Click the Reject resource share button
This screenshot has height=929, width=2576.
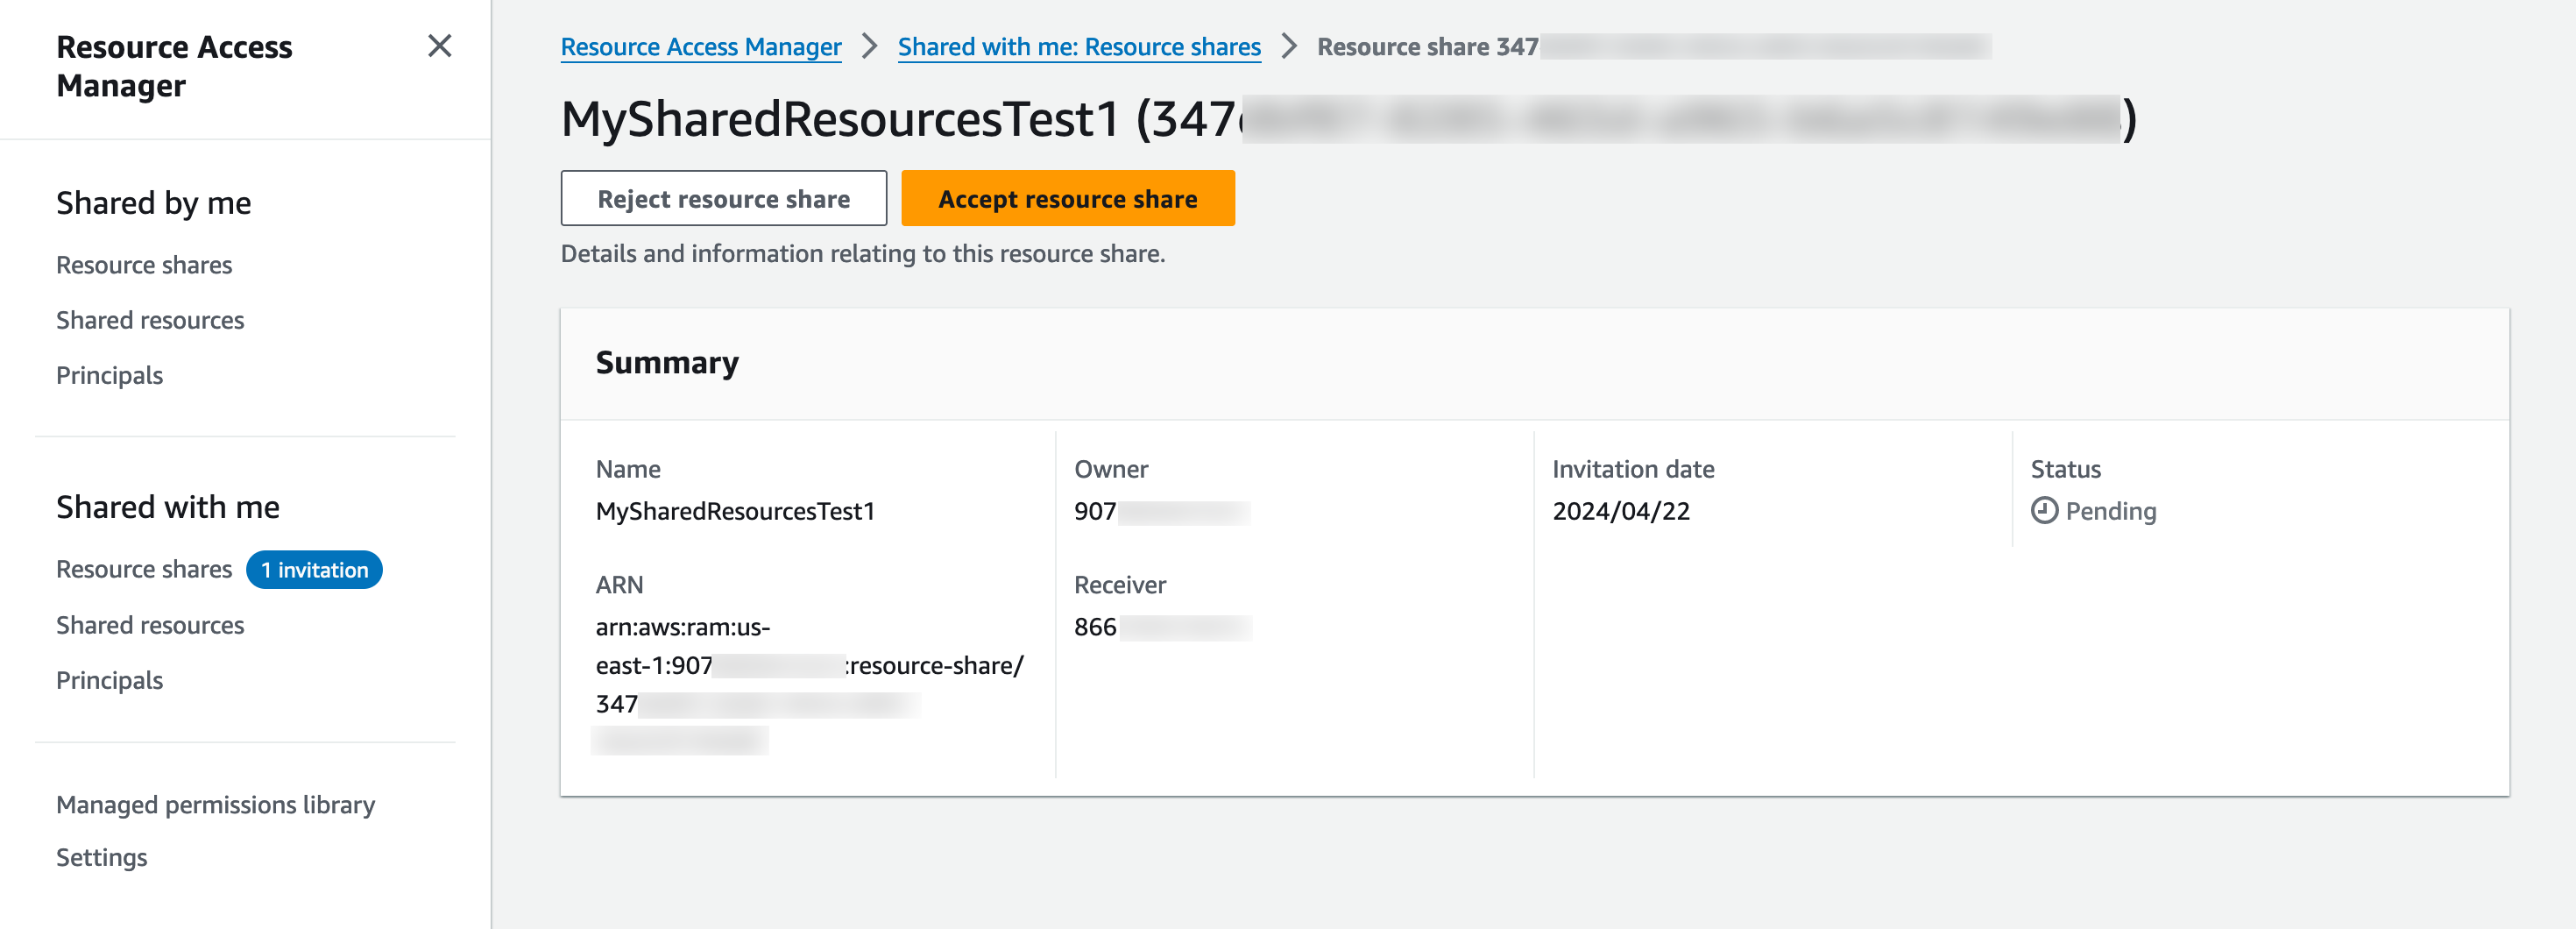coord(724,198)
